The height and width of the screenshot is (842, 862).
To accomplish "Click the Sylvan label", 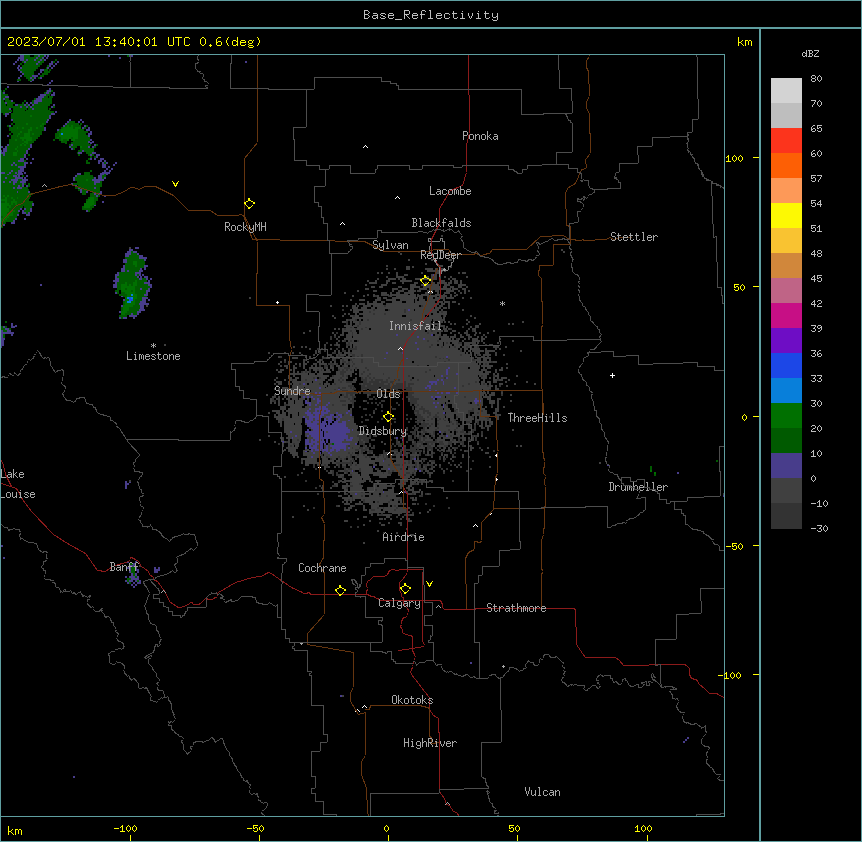I will [x=390, y=245].
